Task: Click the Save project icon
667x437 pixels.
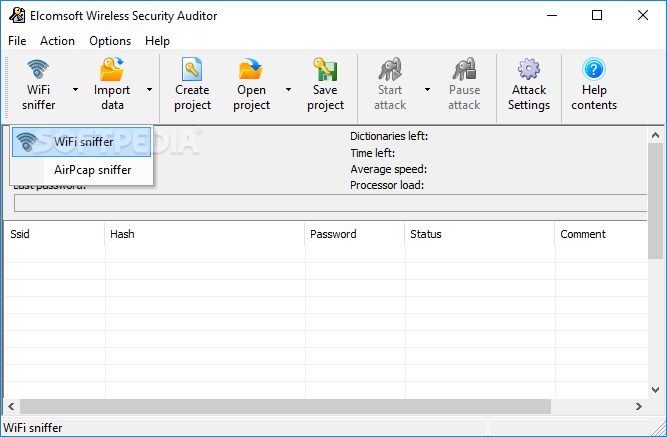Action: click(x=325, y=69)
